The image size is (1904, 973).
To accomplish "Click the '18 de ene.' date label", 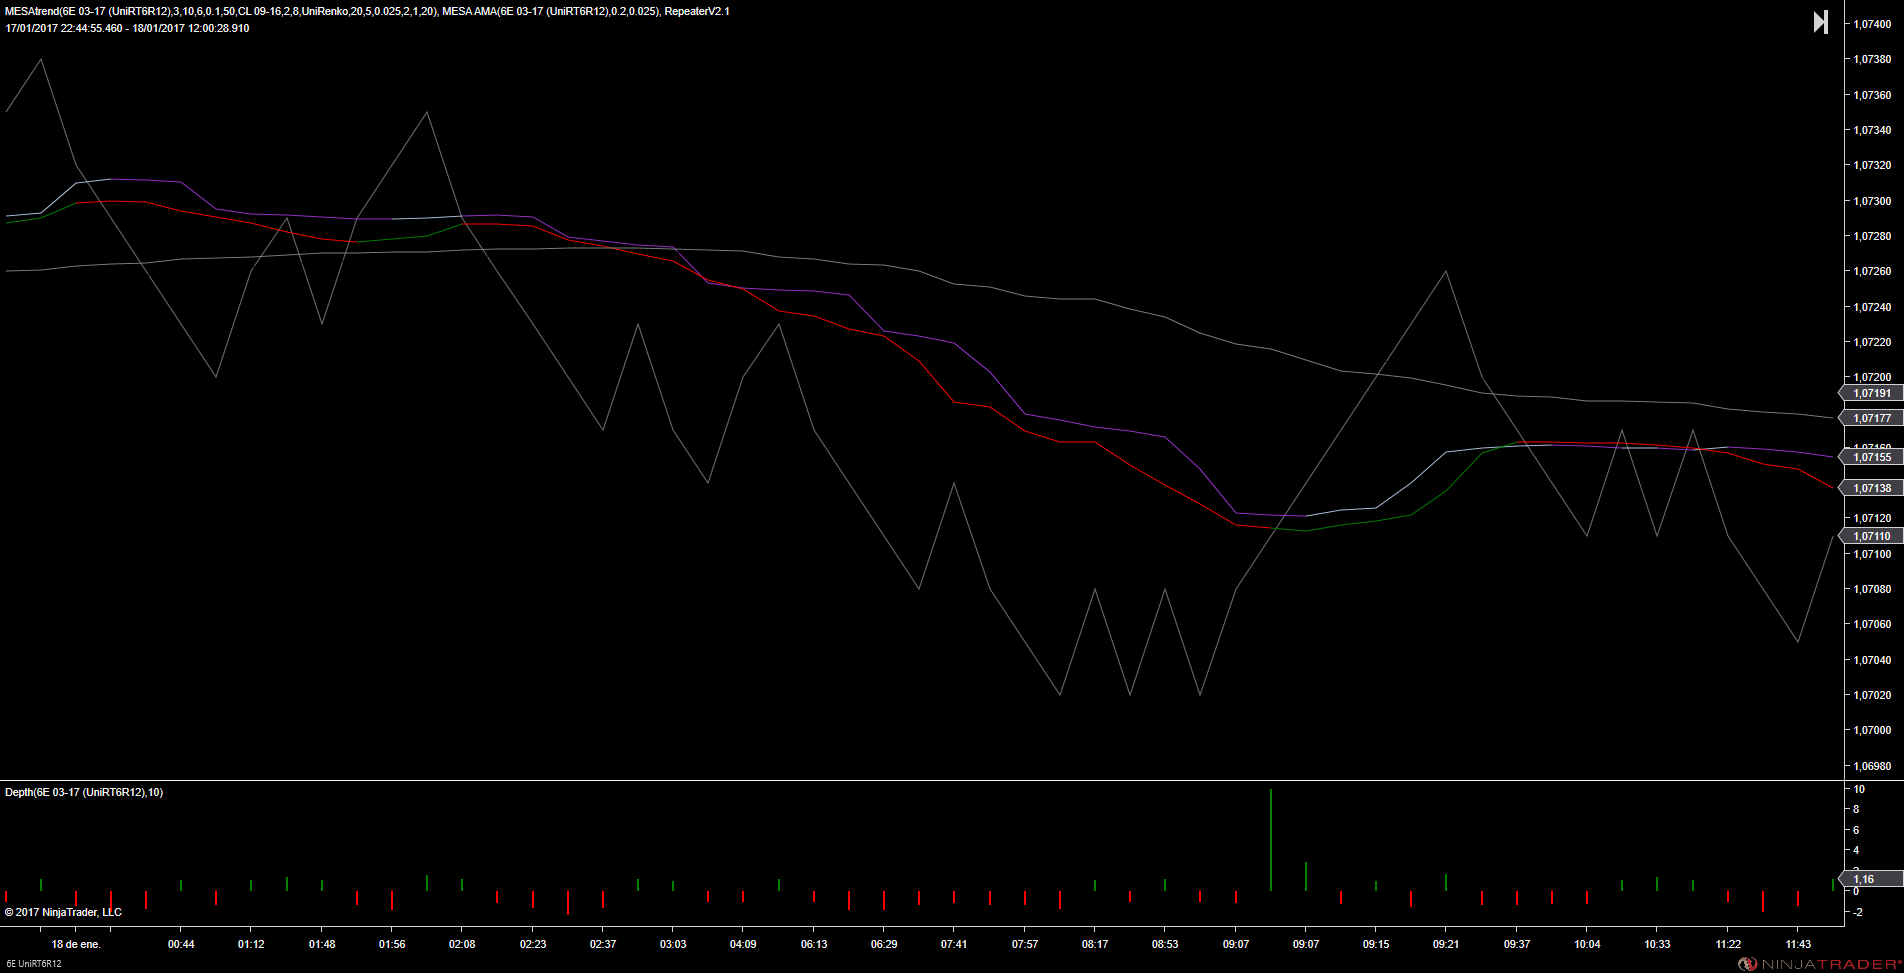I will point(76,944).
